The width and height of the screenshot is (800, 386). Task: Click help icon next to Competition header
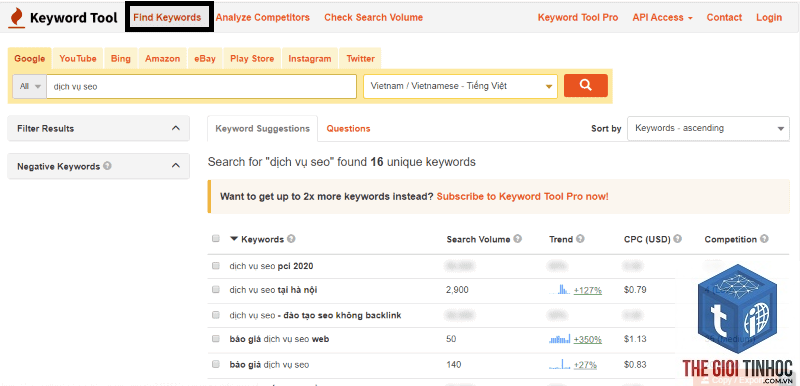(x=764, y=239)
